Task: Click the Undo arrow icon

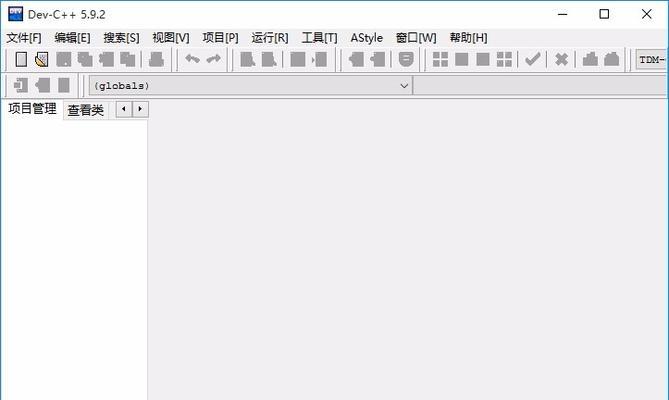Action: pyautogui.click(x=192, y=59)
